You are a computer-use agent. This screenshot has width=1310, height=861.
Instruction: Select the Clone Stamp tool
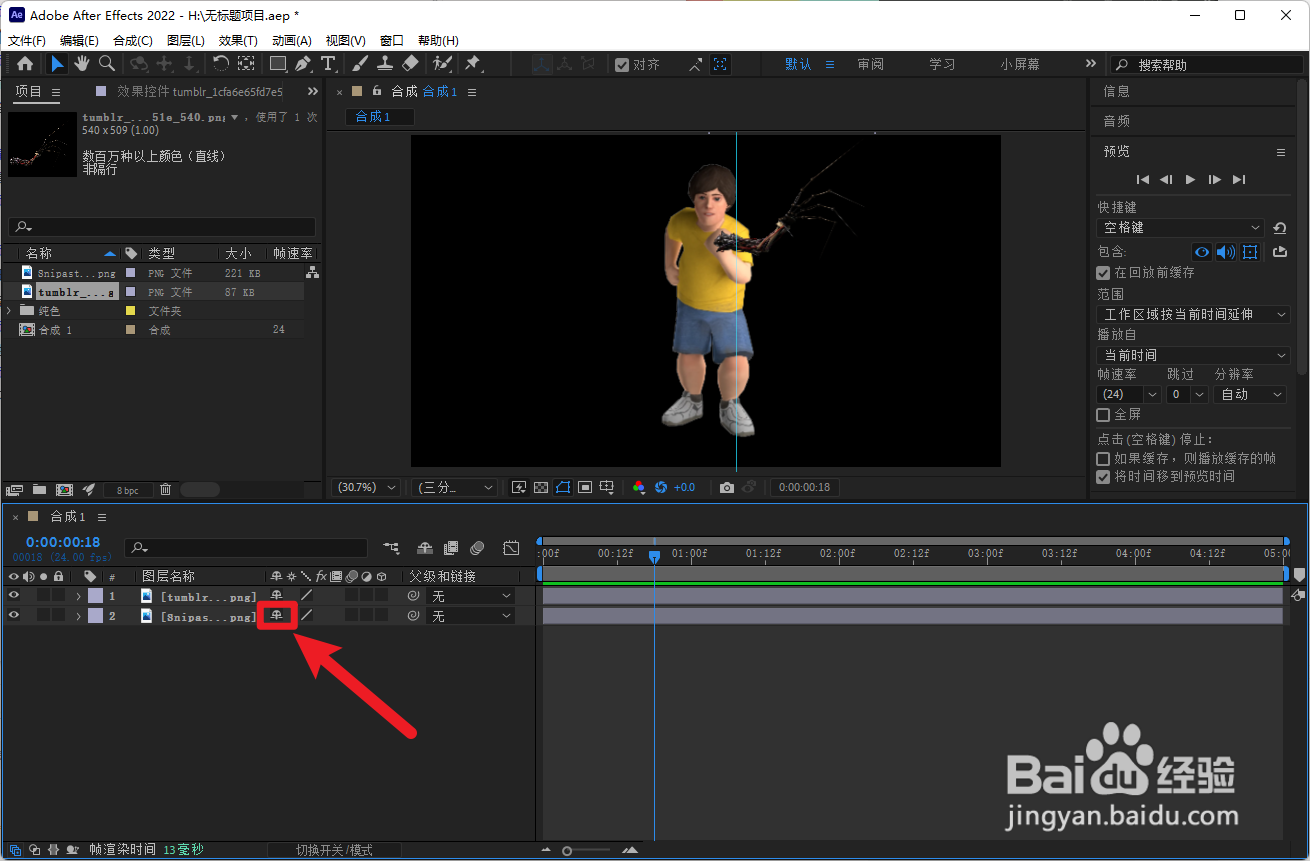(385, 64)
